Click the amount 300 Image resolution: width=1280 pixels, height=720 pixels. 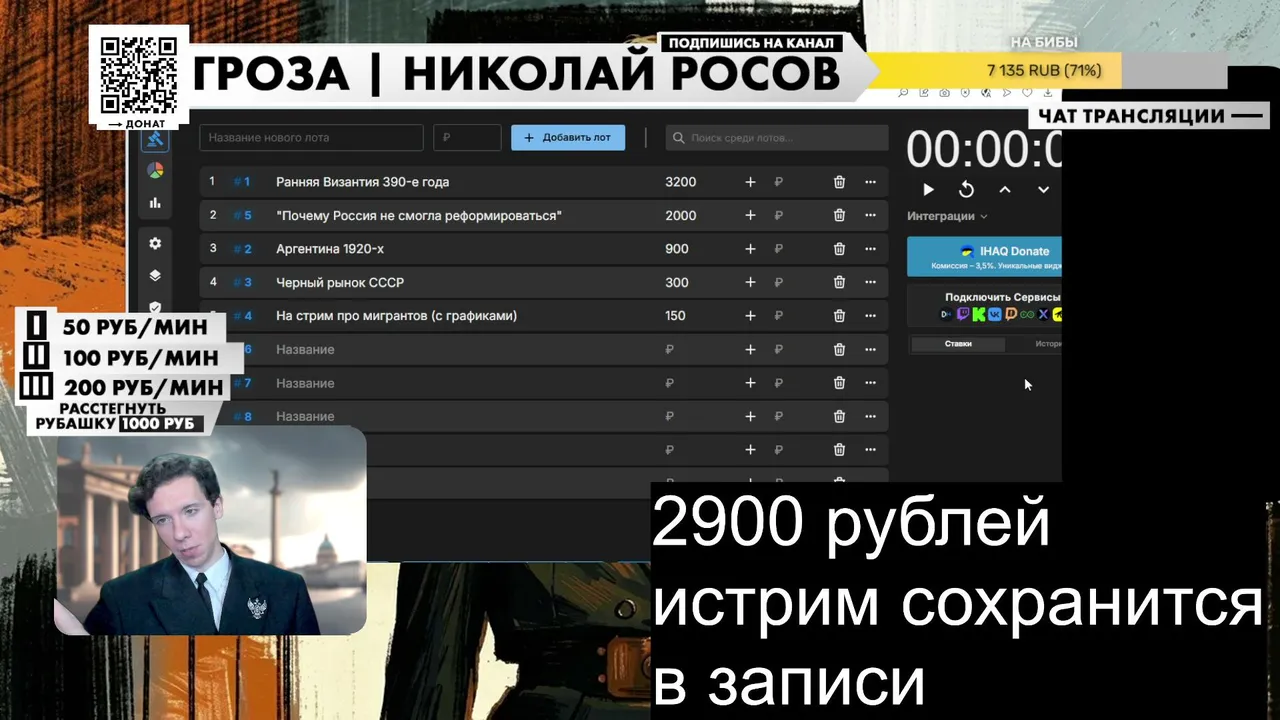pos(677,282)
